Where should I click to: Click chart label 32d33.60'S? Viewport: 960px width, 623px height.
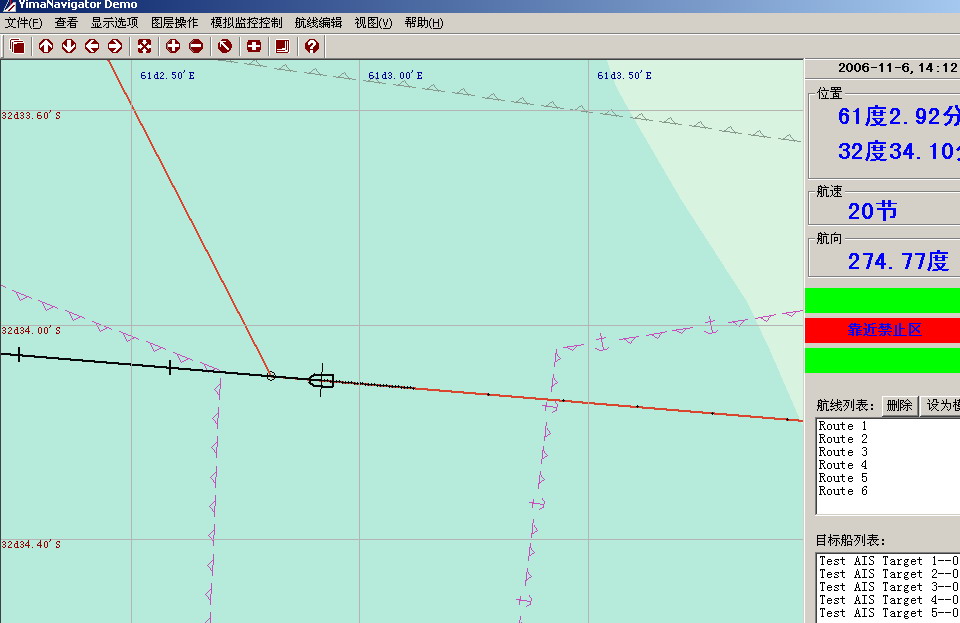(x=31, y=116)
